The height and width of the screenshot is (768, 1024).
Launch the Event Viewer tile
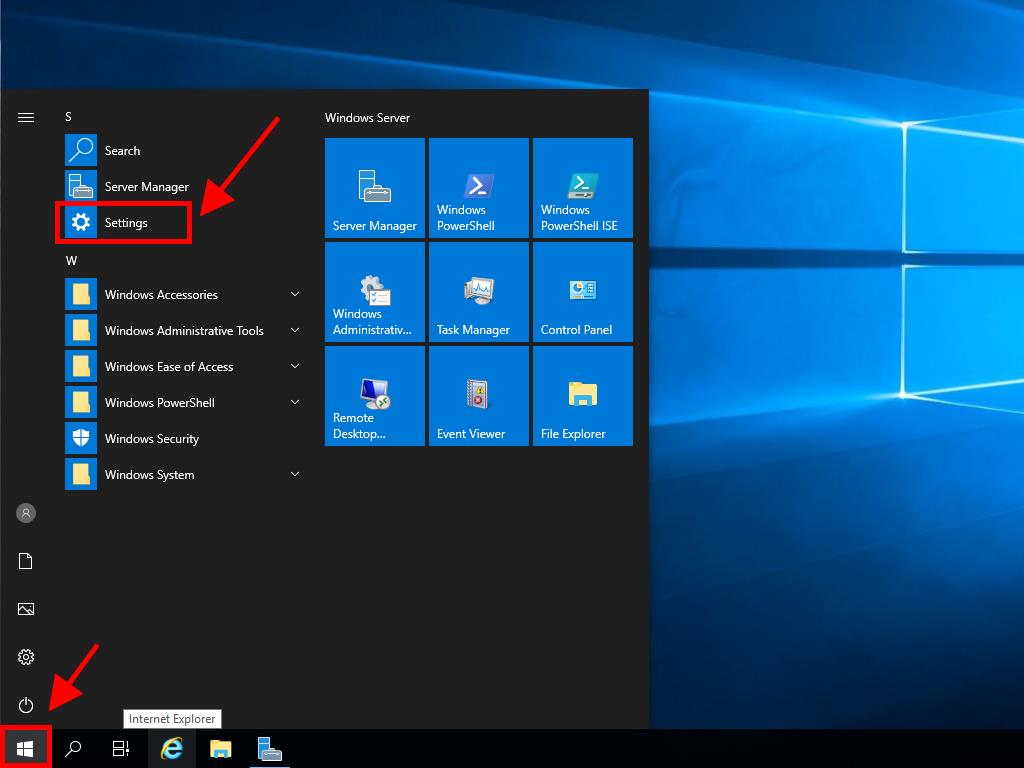479,396
